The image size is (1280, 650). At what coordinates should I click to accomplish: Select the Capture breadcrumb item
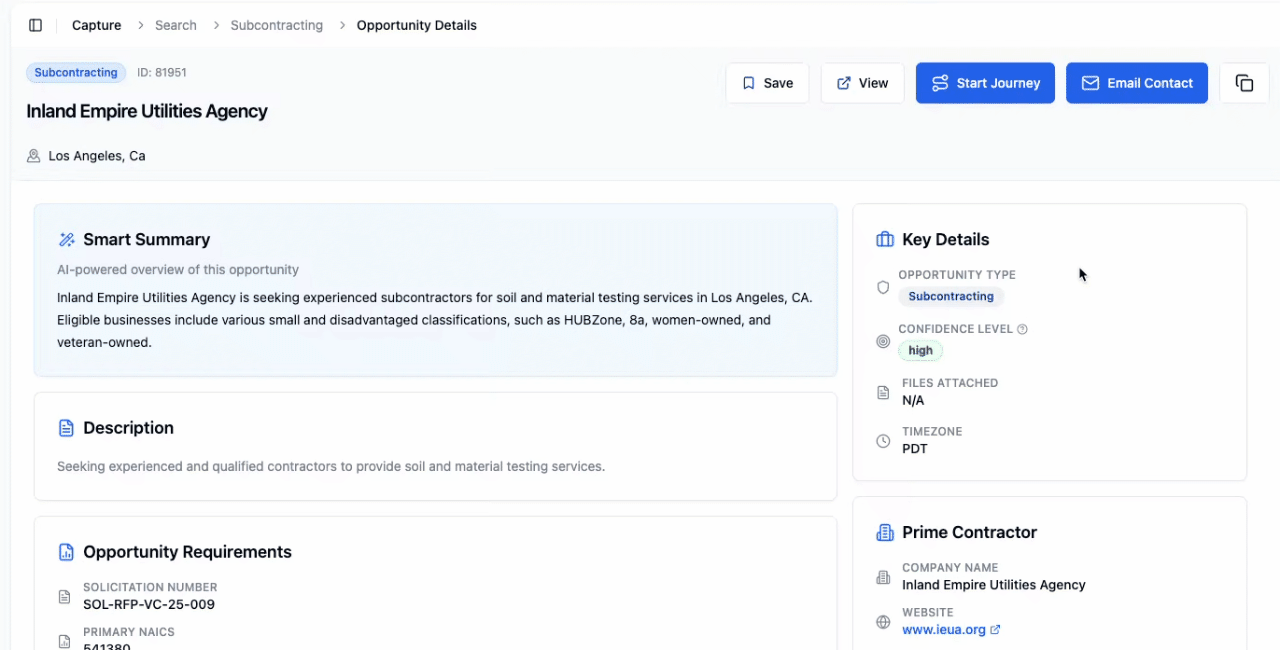point(96,25)
